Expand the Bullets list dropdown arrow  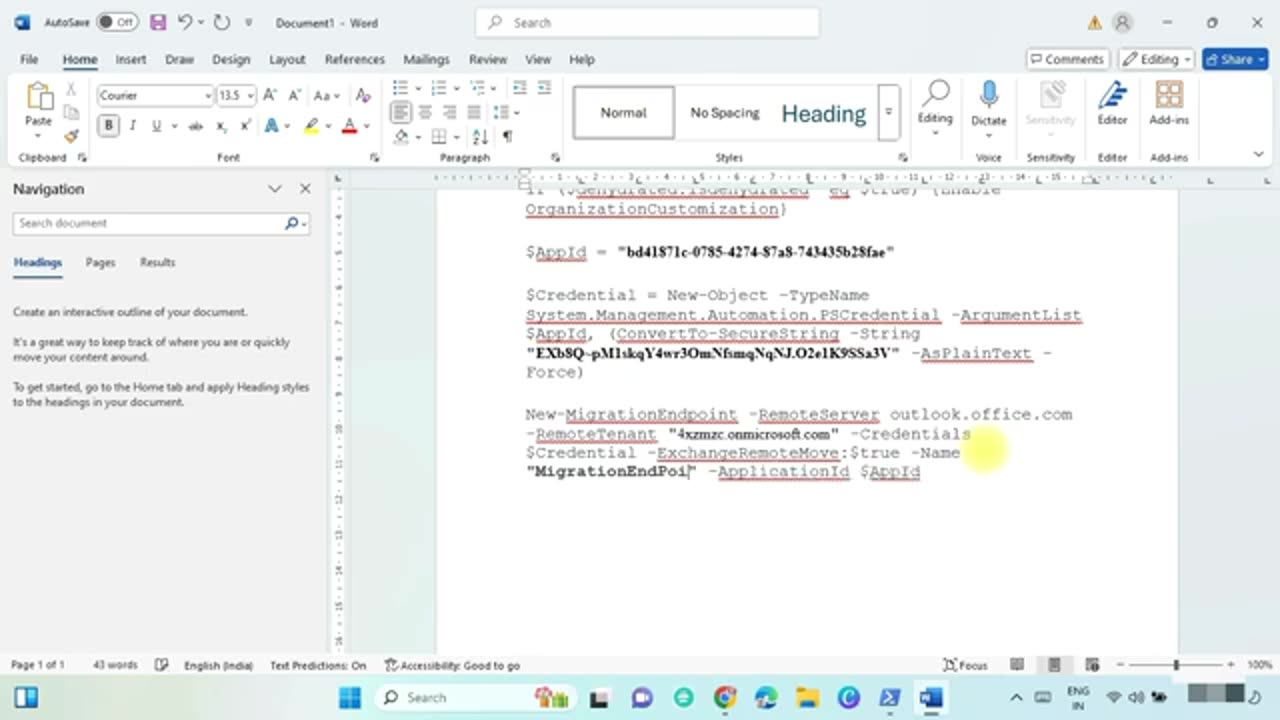click(417, 88)
